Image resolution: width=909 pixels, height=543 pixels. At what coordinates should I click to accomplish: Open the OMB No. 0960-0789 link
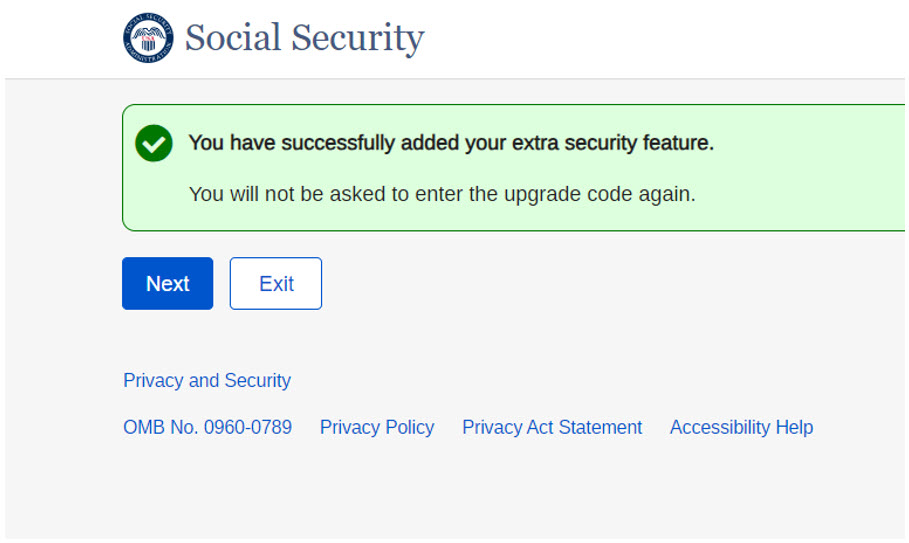pos(207,428)
